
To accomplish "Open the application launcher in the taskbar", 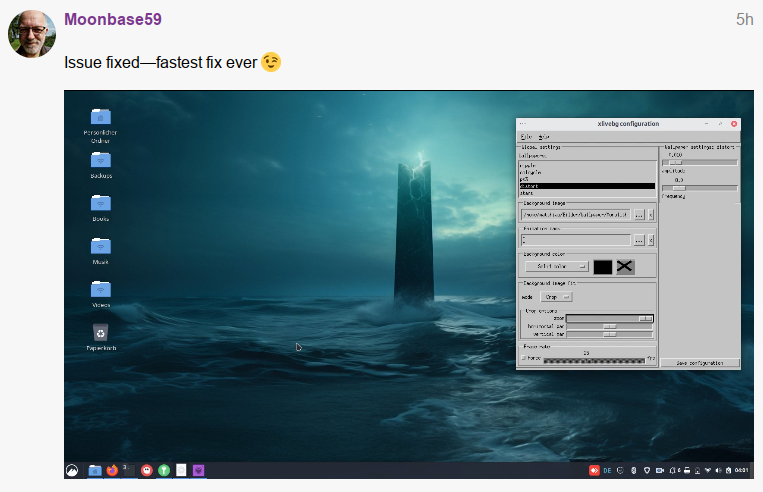I will [72, 470].
